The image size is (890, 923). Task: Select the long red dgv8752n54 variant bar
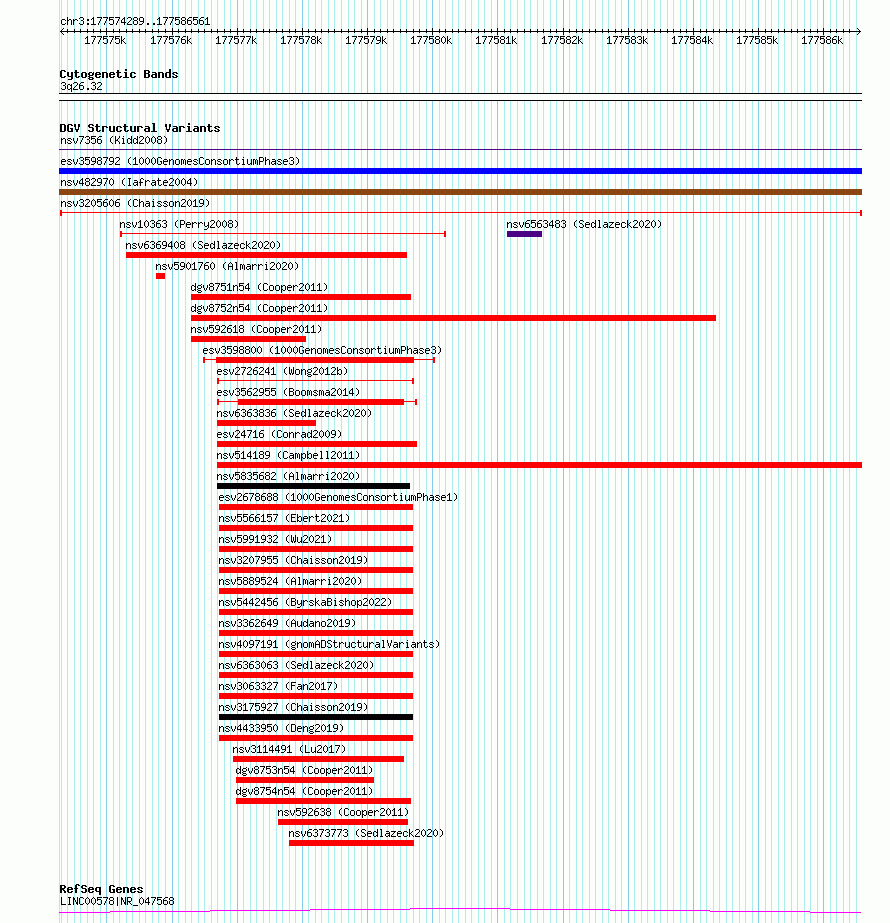click(453, 318)
